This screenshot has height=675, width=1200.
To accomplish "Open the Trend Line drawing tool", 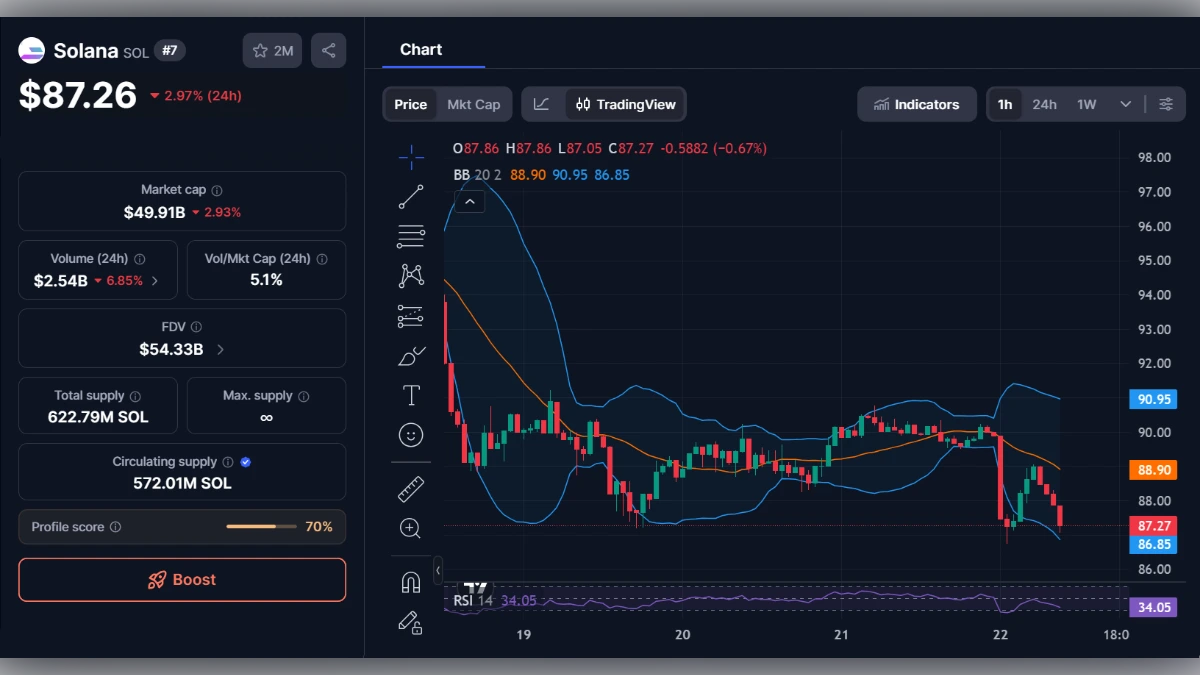I will [410, 197].
